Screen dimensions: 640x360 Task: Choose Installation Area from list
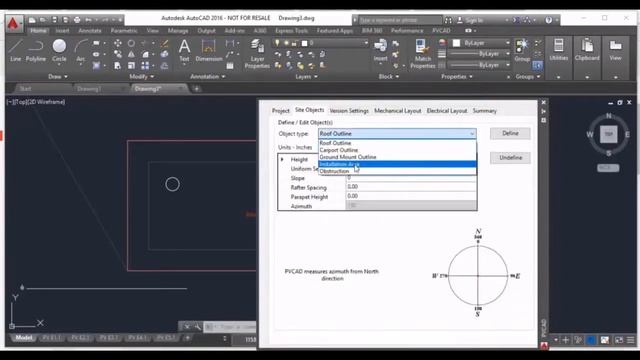point(397,164)
